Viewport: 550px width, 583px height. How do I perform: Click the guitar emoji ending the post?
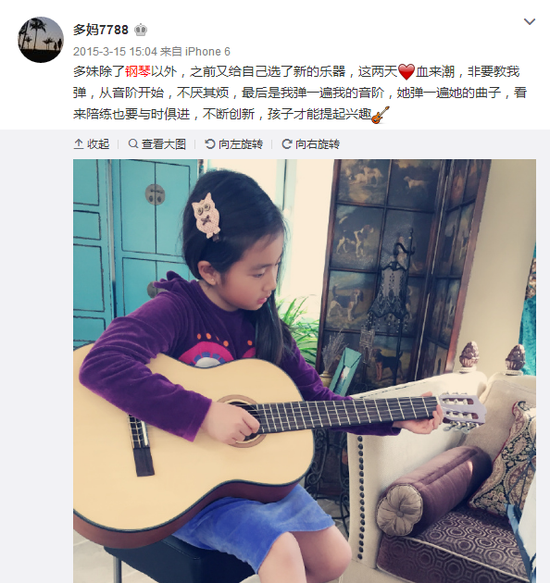click(380, 115)
